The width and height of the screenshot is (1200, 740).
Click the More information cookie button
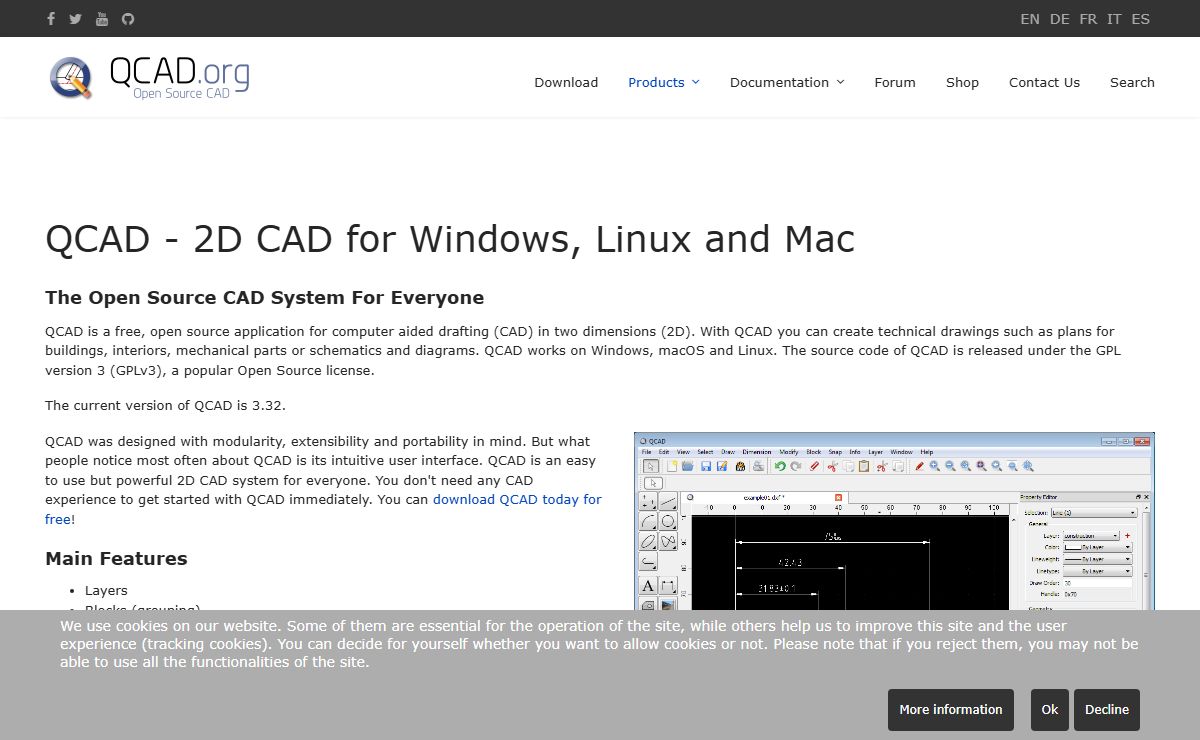pos(951,710)
